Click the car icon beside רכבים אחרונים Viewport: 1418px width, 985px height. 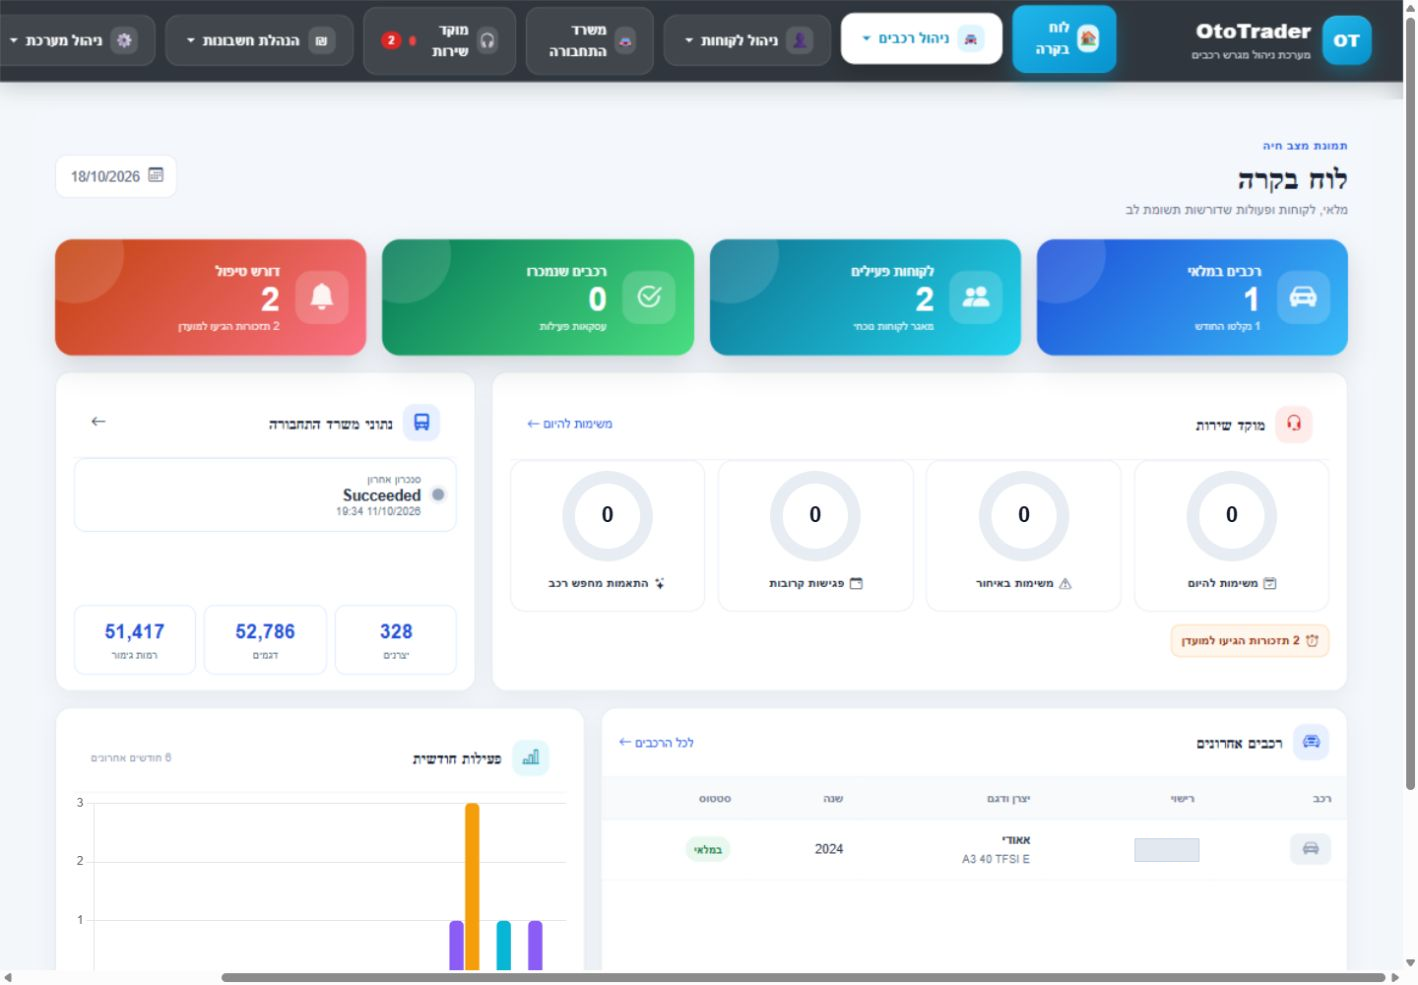click(1311, 742)
